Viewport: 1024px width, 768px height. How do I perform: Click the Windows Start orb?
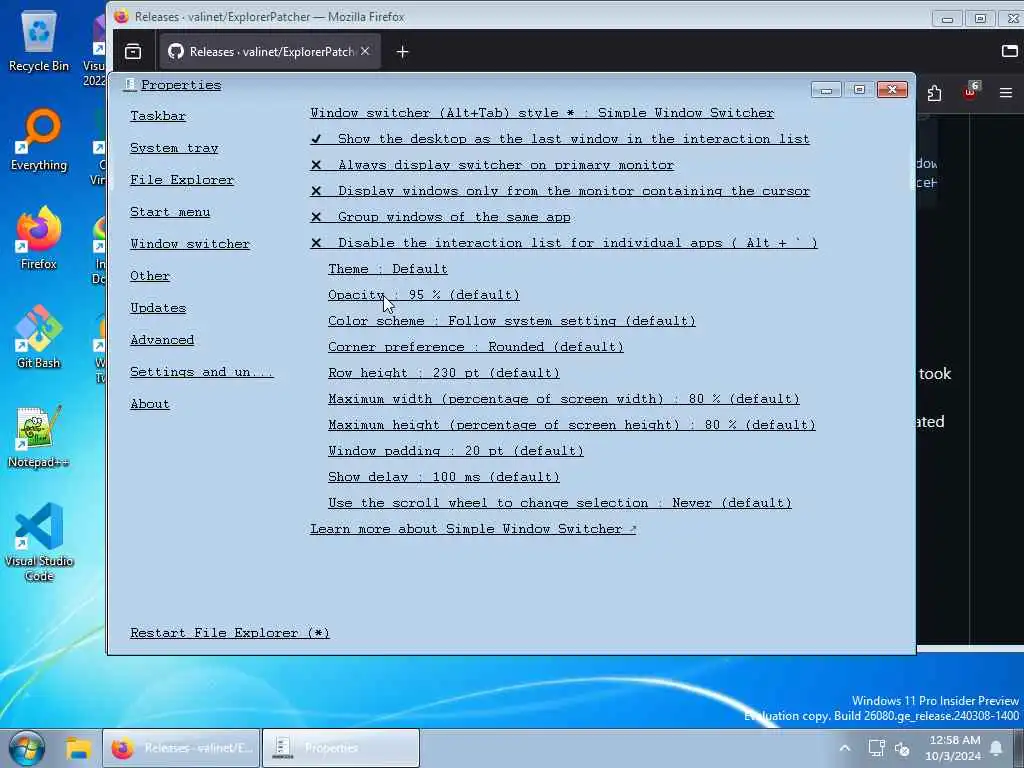[26, 748]
